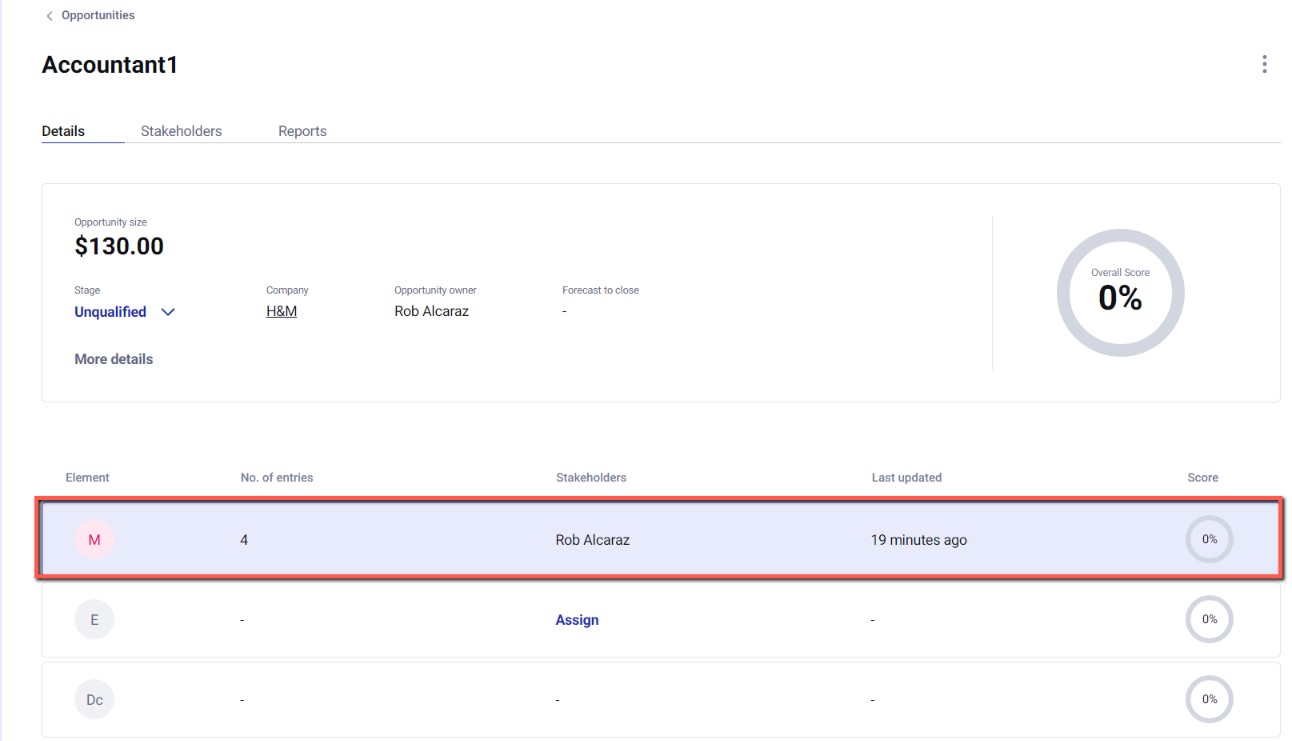Click the back arrow beside Opportunities

pyautogui.click(x=50, y=16)
